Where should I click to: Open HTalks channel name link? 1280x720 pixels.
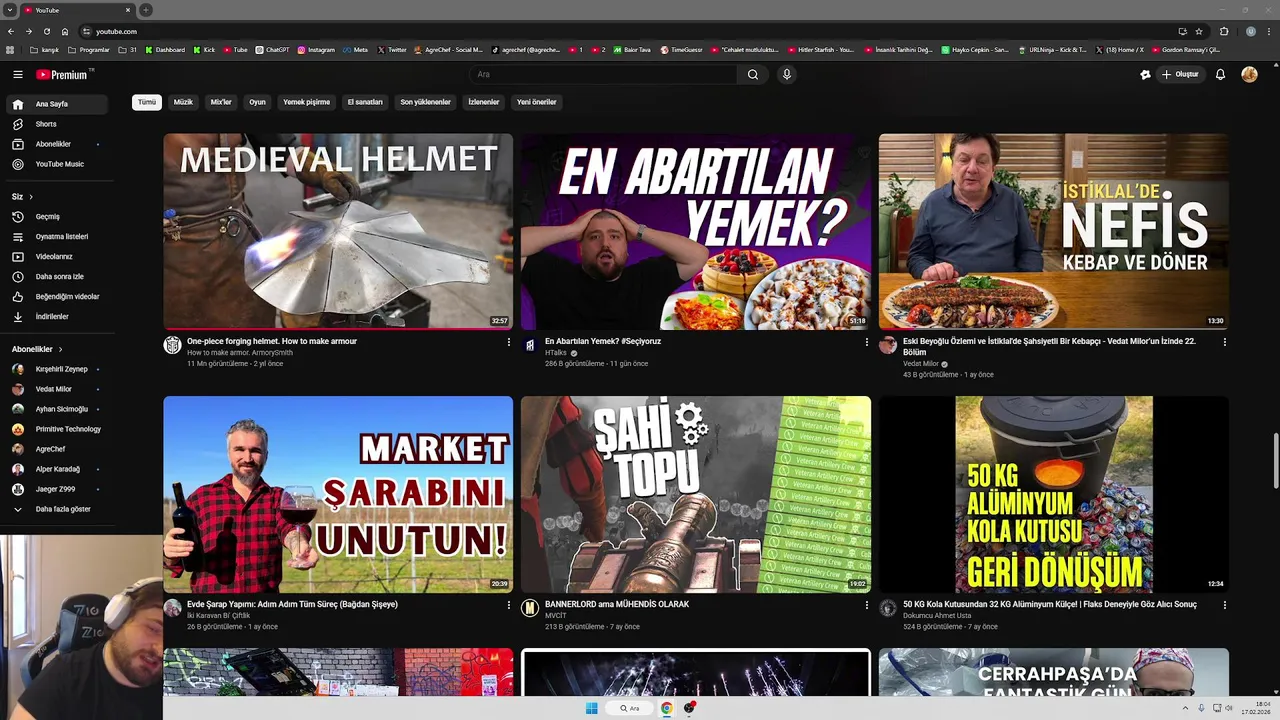click(556, 353)
